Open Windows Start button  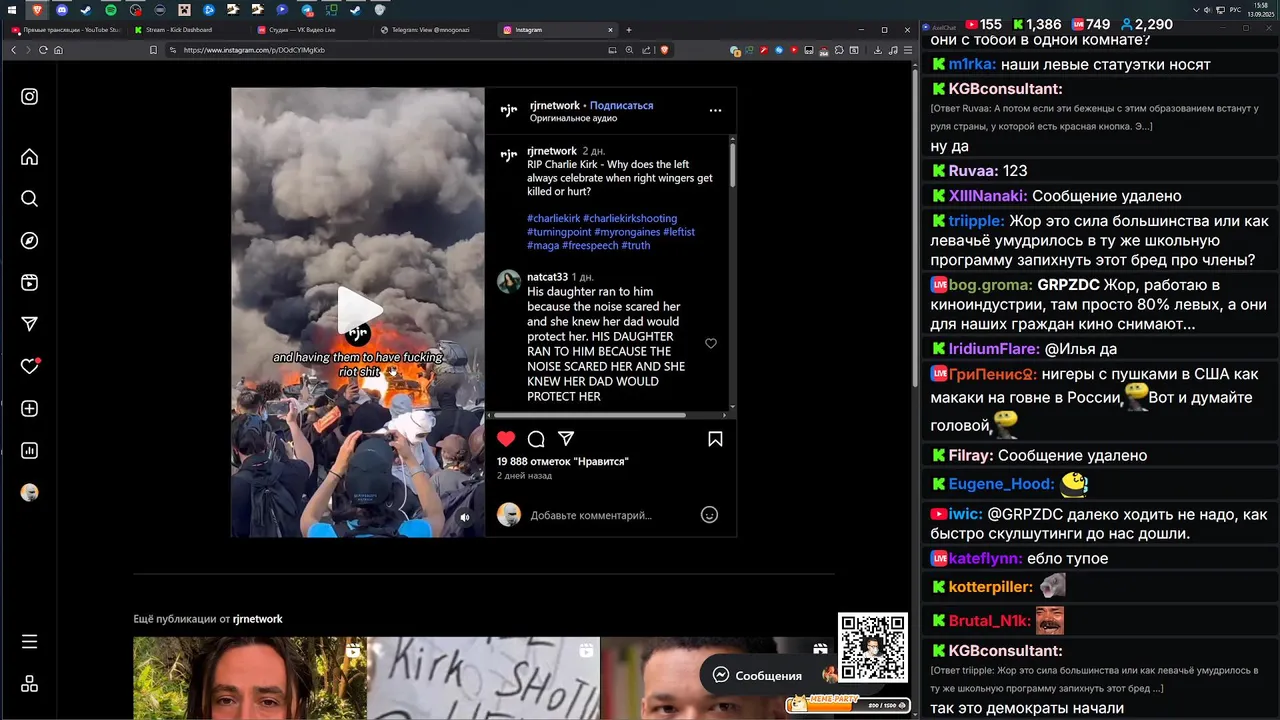(12, 10)
